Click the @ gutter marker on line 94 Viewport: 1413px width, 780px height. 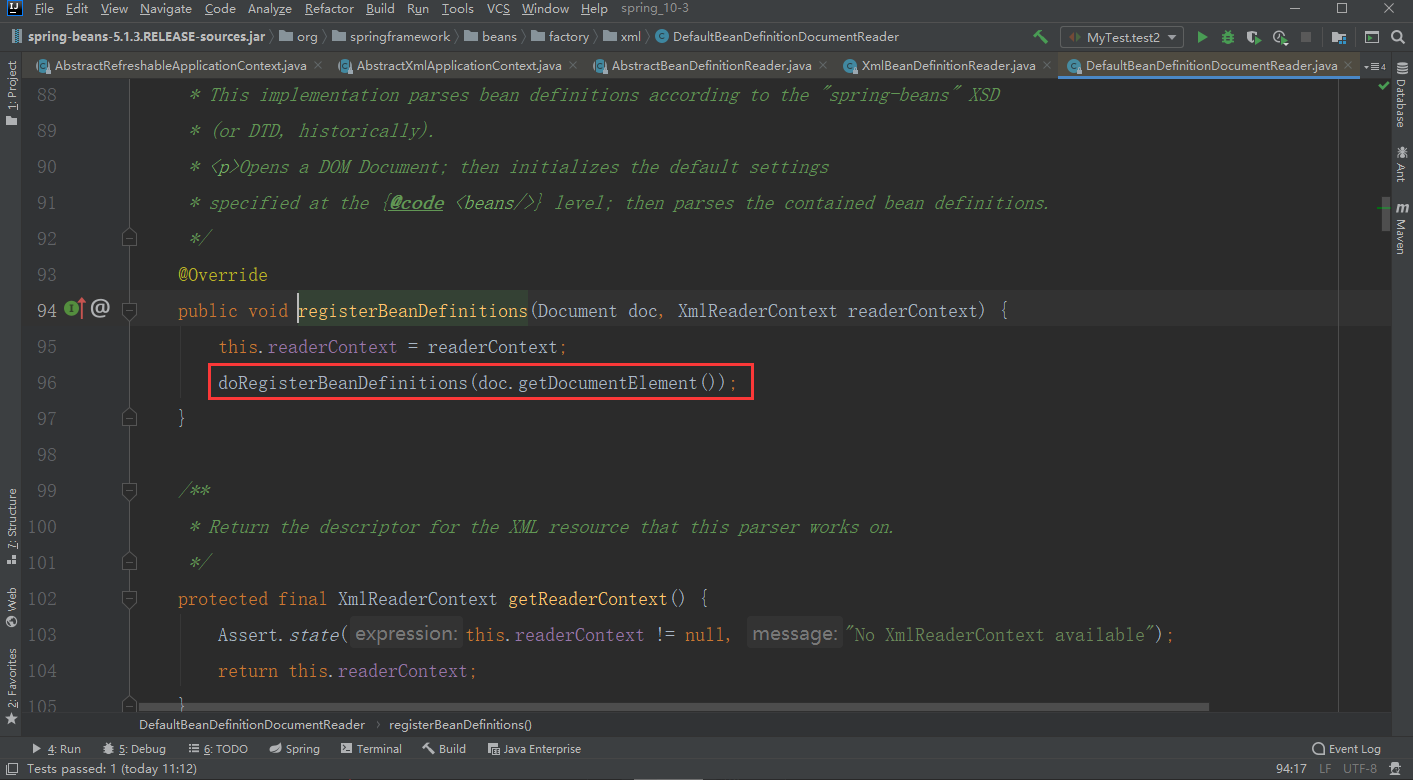point(100,309)
